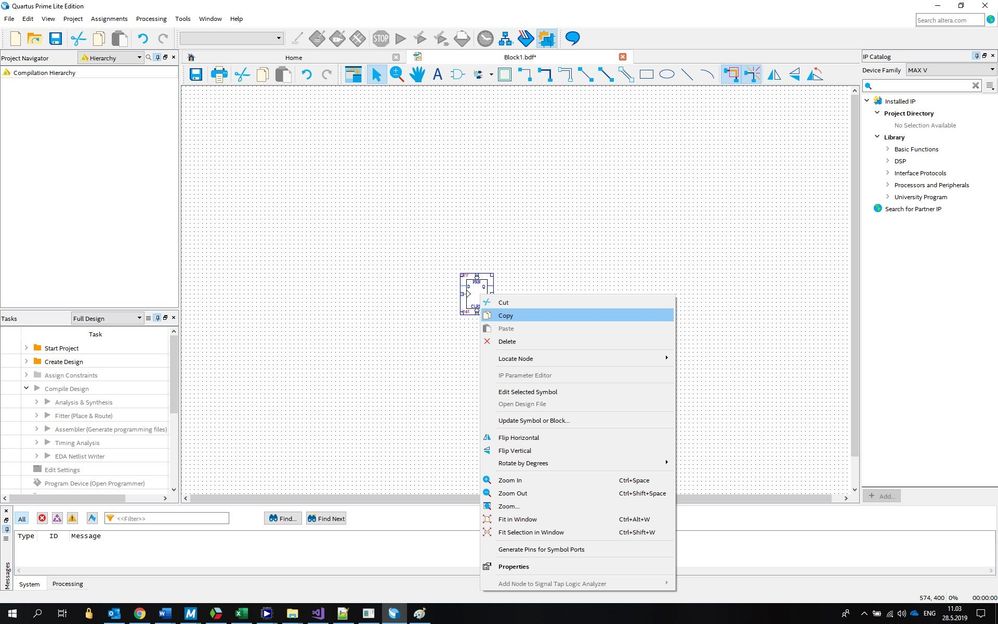Viewport: 998px width, 624px height.
Task: Choose the Text tool (A icon)
Action: 437,74
